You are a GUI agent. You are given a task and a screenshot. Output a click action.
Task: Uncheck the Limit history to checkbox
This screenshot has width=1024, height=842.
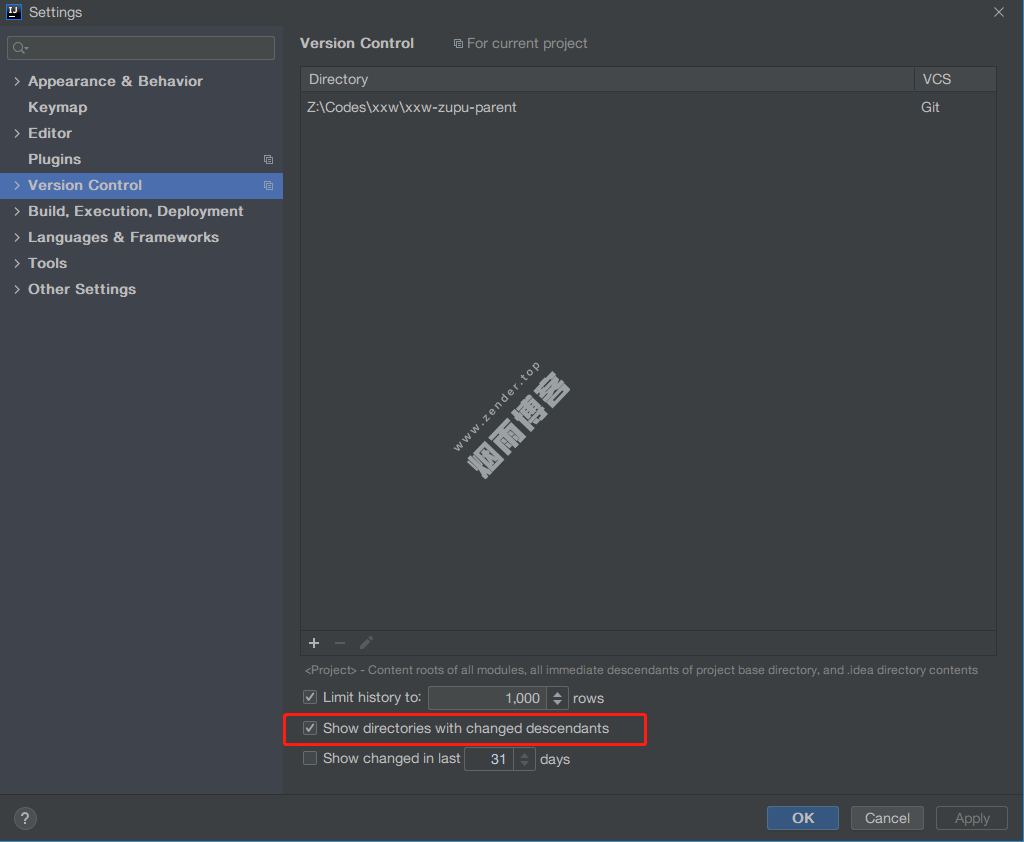point(310,698)
